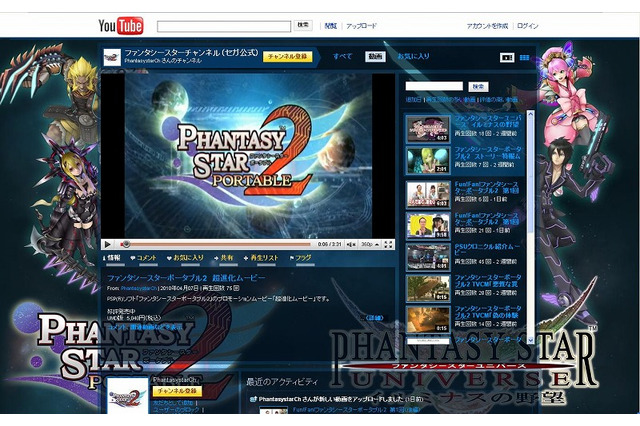Image resolution: width=640 pixels, height=426 pixels.
Task: Open the お気に入り tab below the video
Action: [x=185, y=258]
